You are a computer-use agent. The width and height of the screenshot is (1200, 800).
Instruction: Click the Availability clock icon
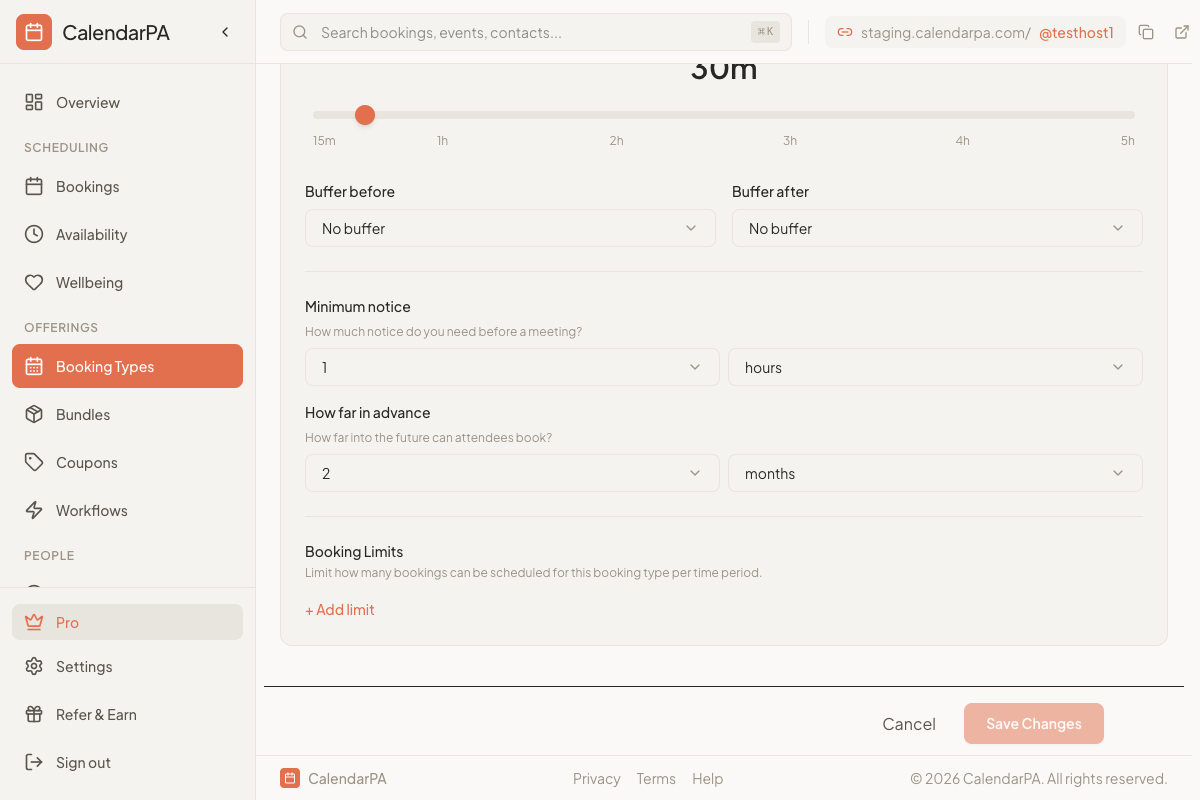point(34,234)
